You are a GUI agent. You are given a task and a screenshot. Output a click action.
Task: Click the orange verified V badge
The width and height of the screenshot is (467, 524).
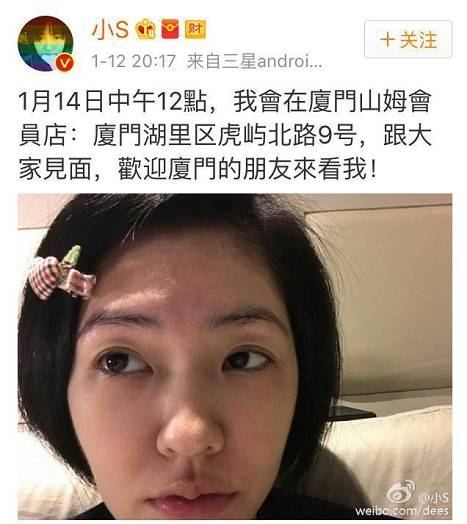[x=64, y=63]
